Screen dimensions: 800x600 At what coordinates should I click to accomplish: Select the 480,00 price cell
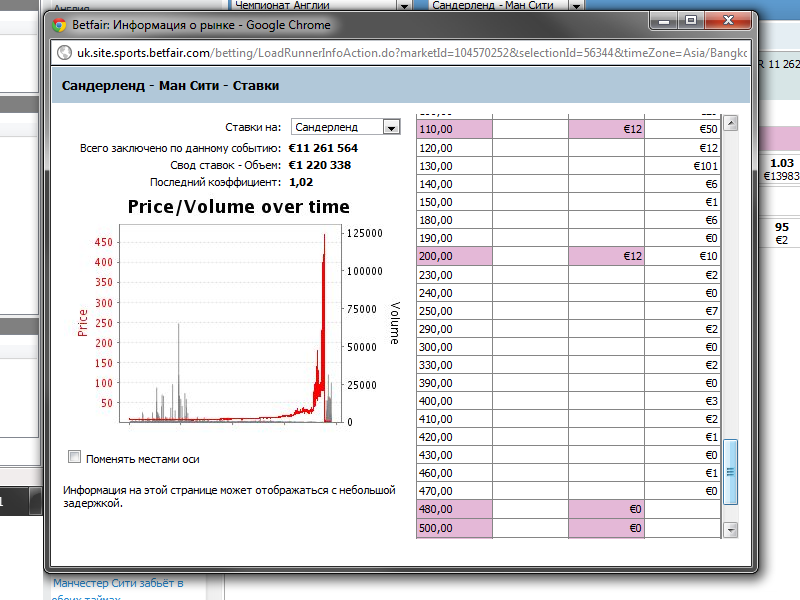454,509
